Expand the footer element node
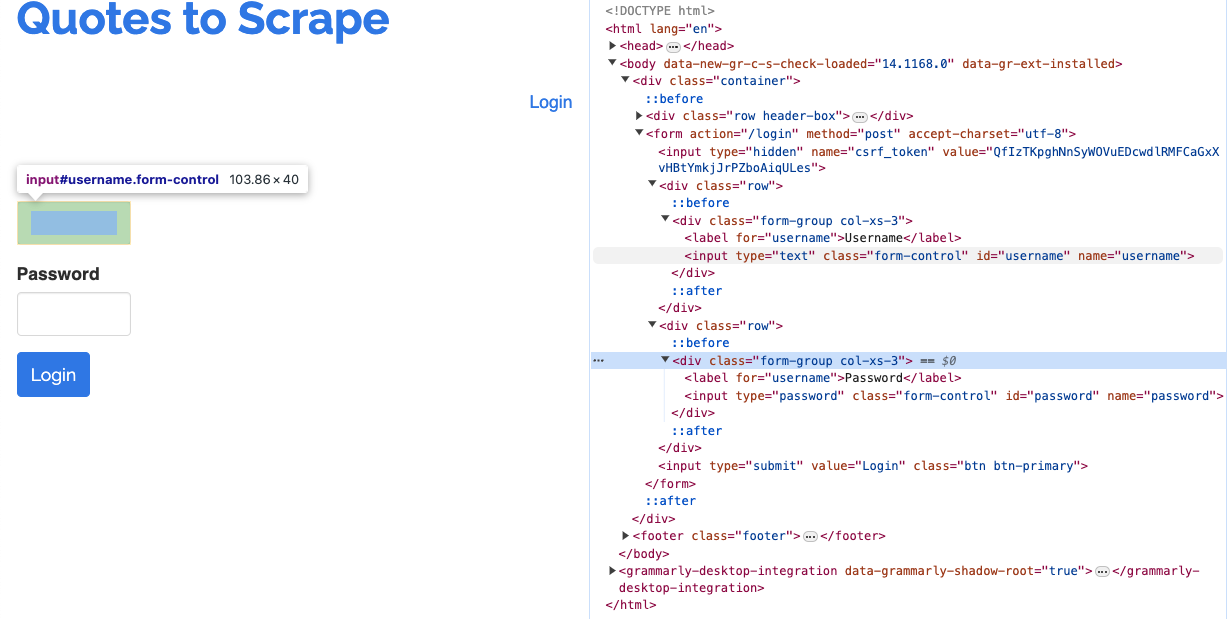1227x619 pixels. click(x=626, y=536)
